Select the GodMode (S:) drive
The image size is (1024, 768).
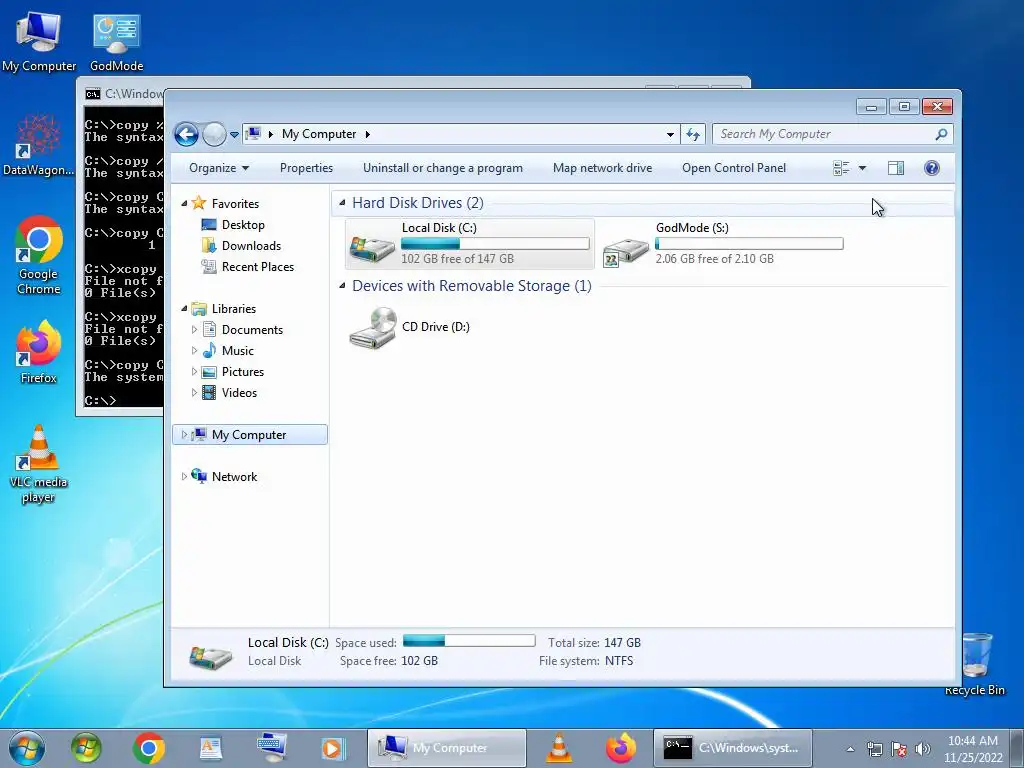tap(723, 244)
